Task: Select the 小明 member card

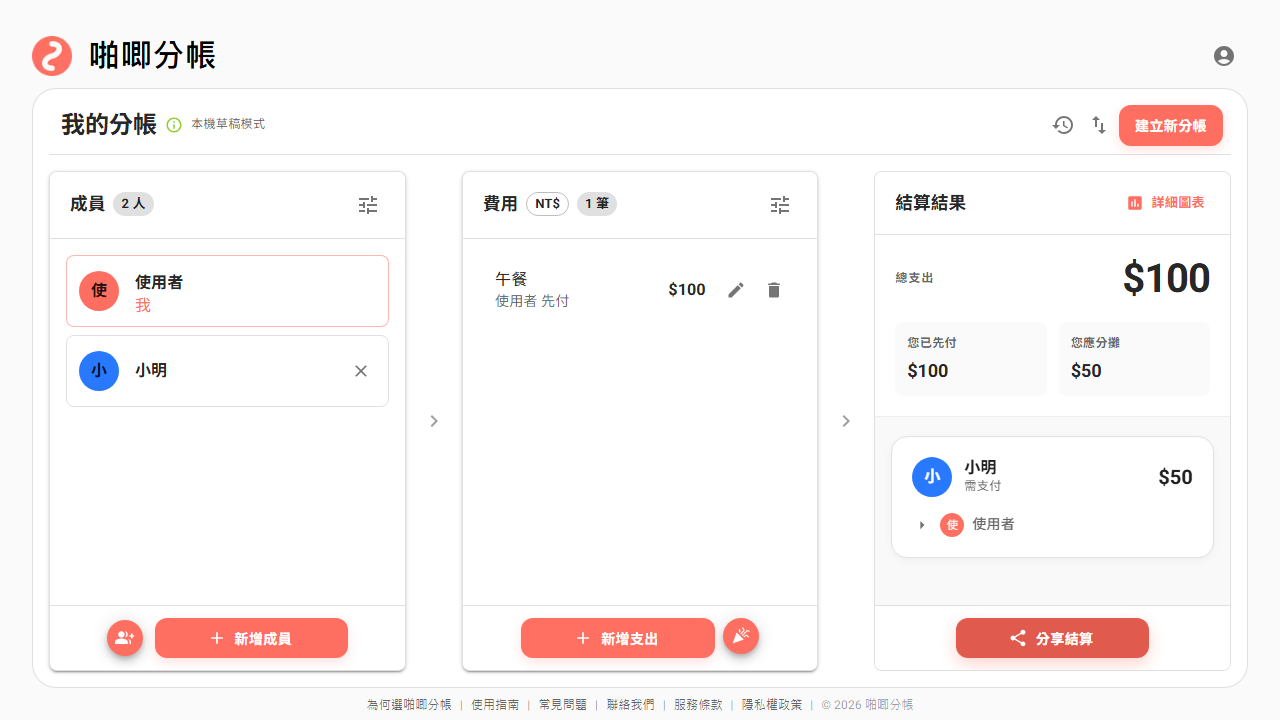Action: click(227, 371)
